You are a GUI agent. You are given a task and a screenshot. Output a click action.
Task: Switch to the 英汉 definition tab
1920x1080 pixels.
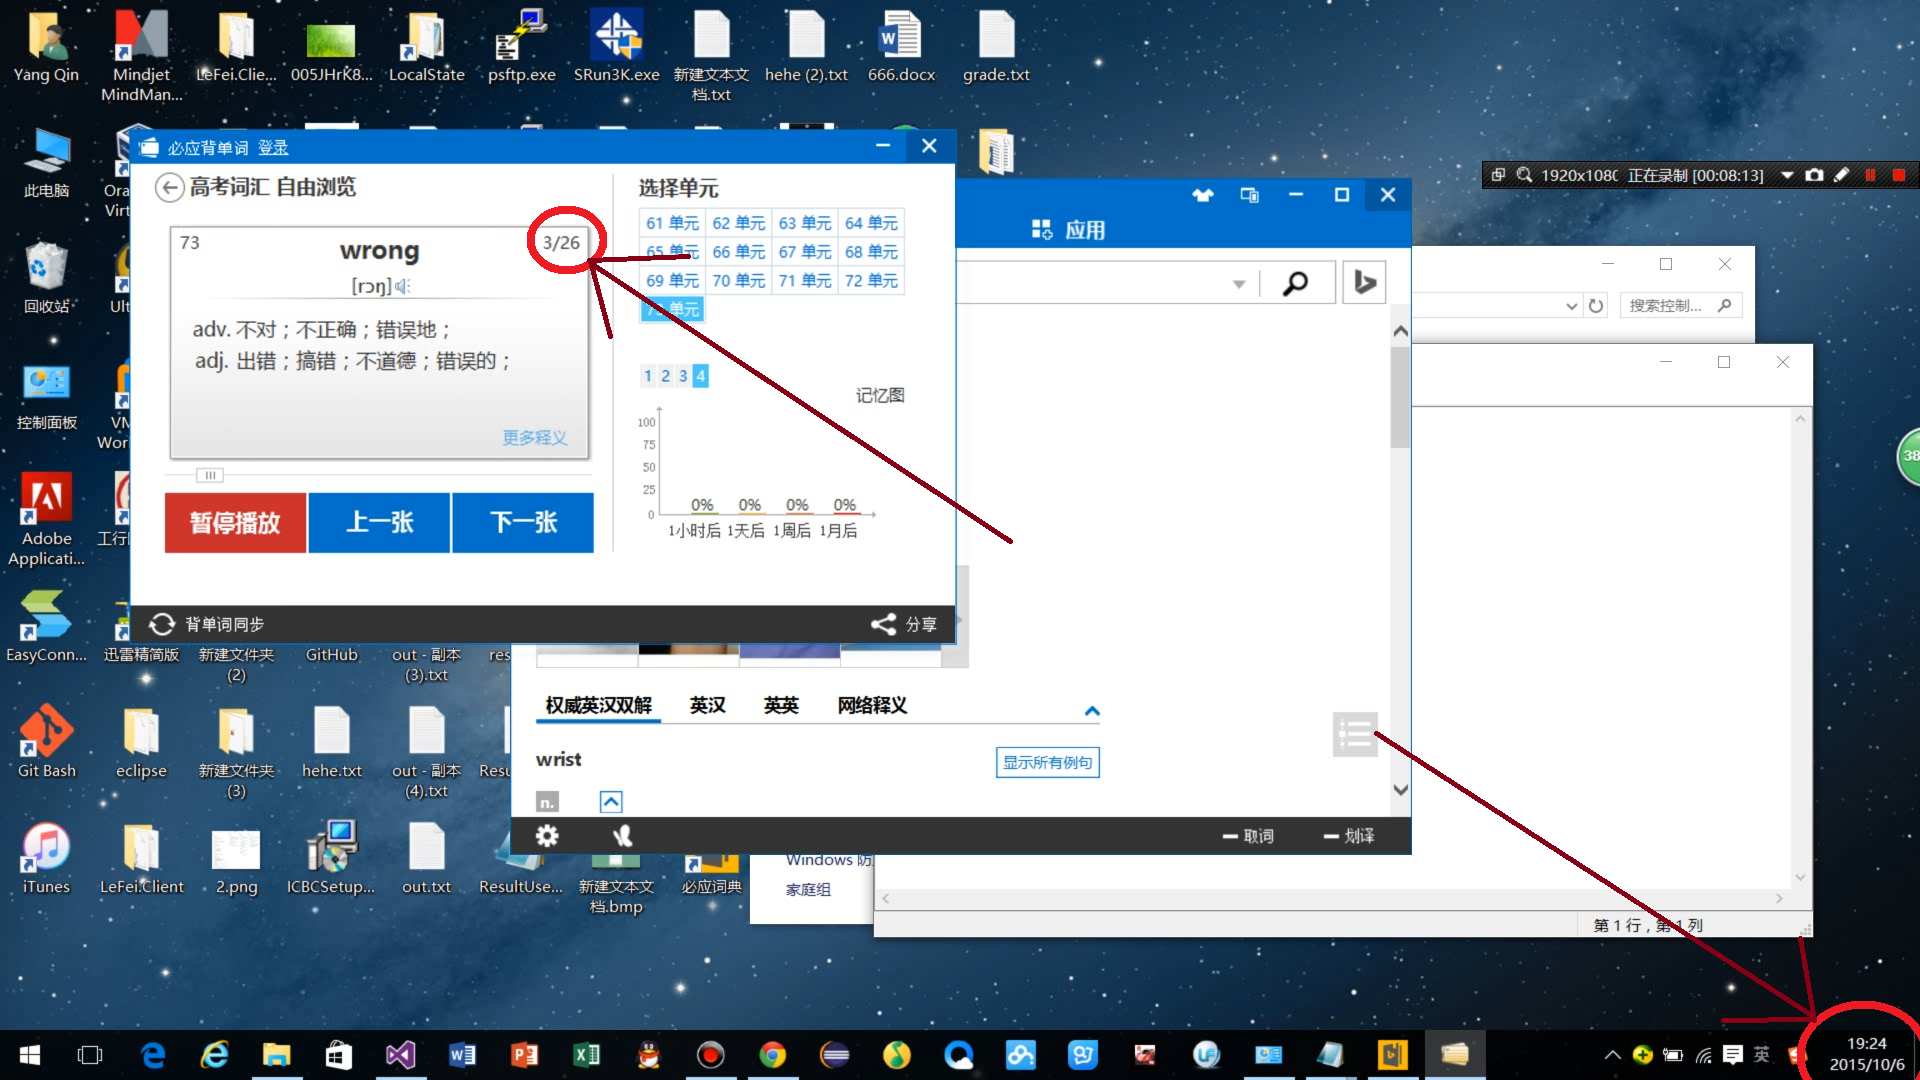tap(707, 706)
